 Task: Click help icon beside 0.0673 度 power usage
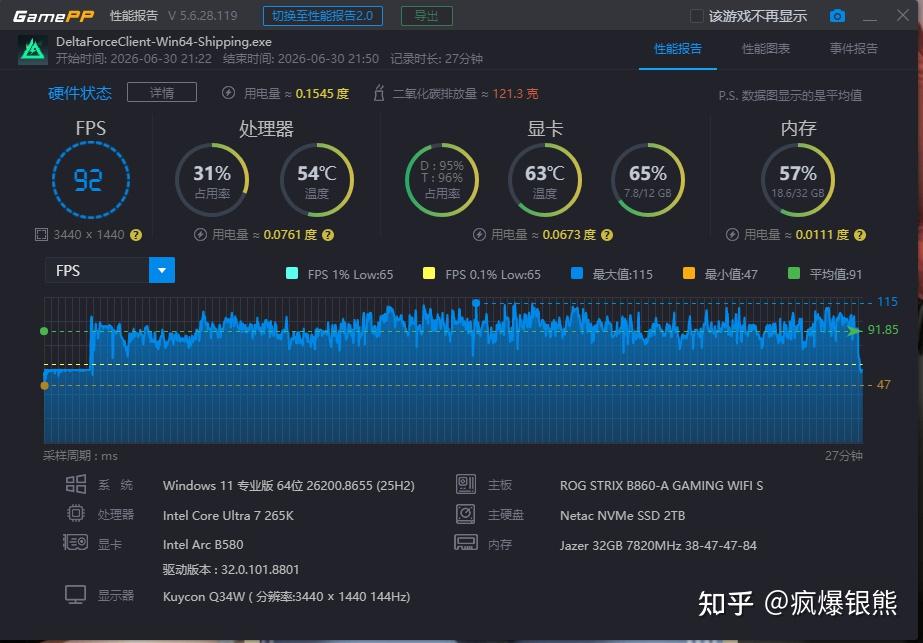(607, 235)
